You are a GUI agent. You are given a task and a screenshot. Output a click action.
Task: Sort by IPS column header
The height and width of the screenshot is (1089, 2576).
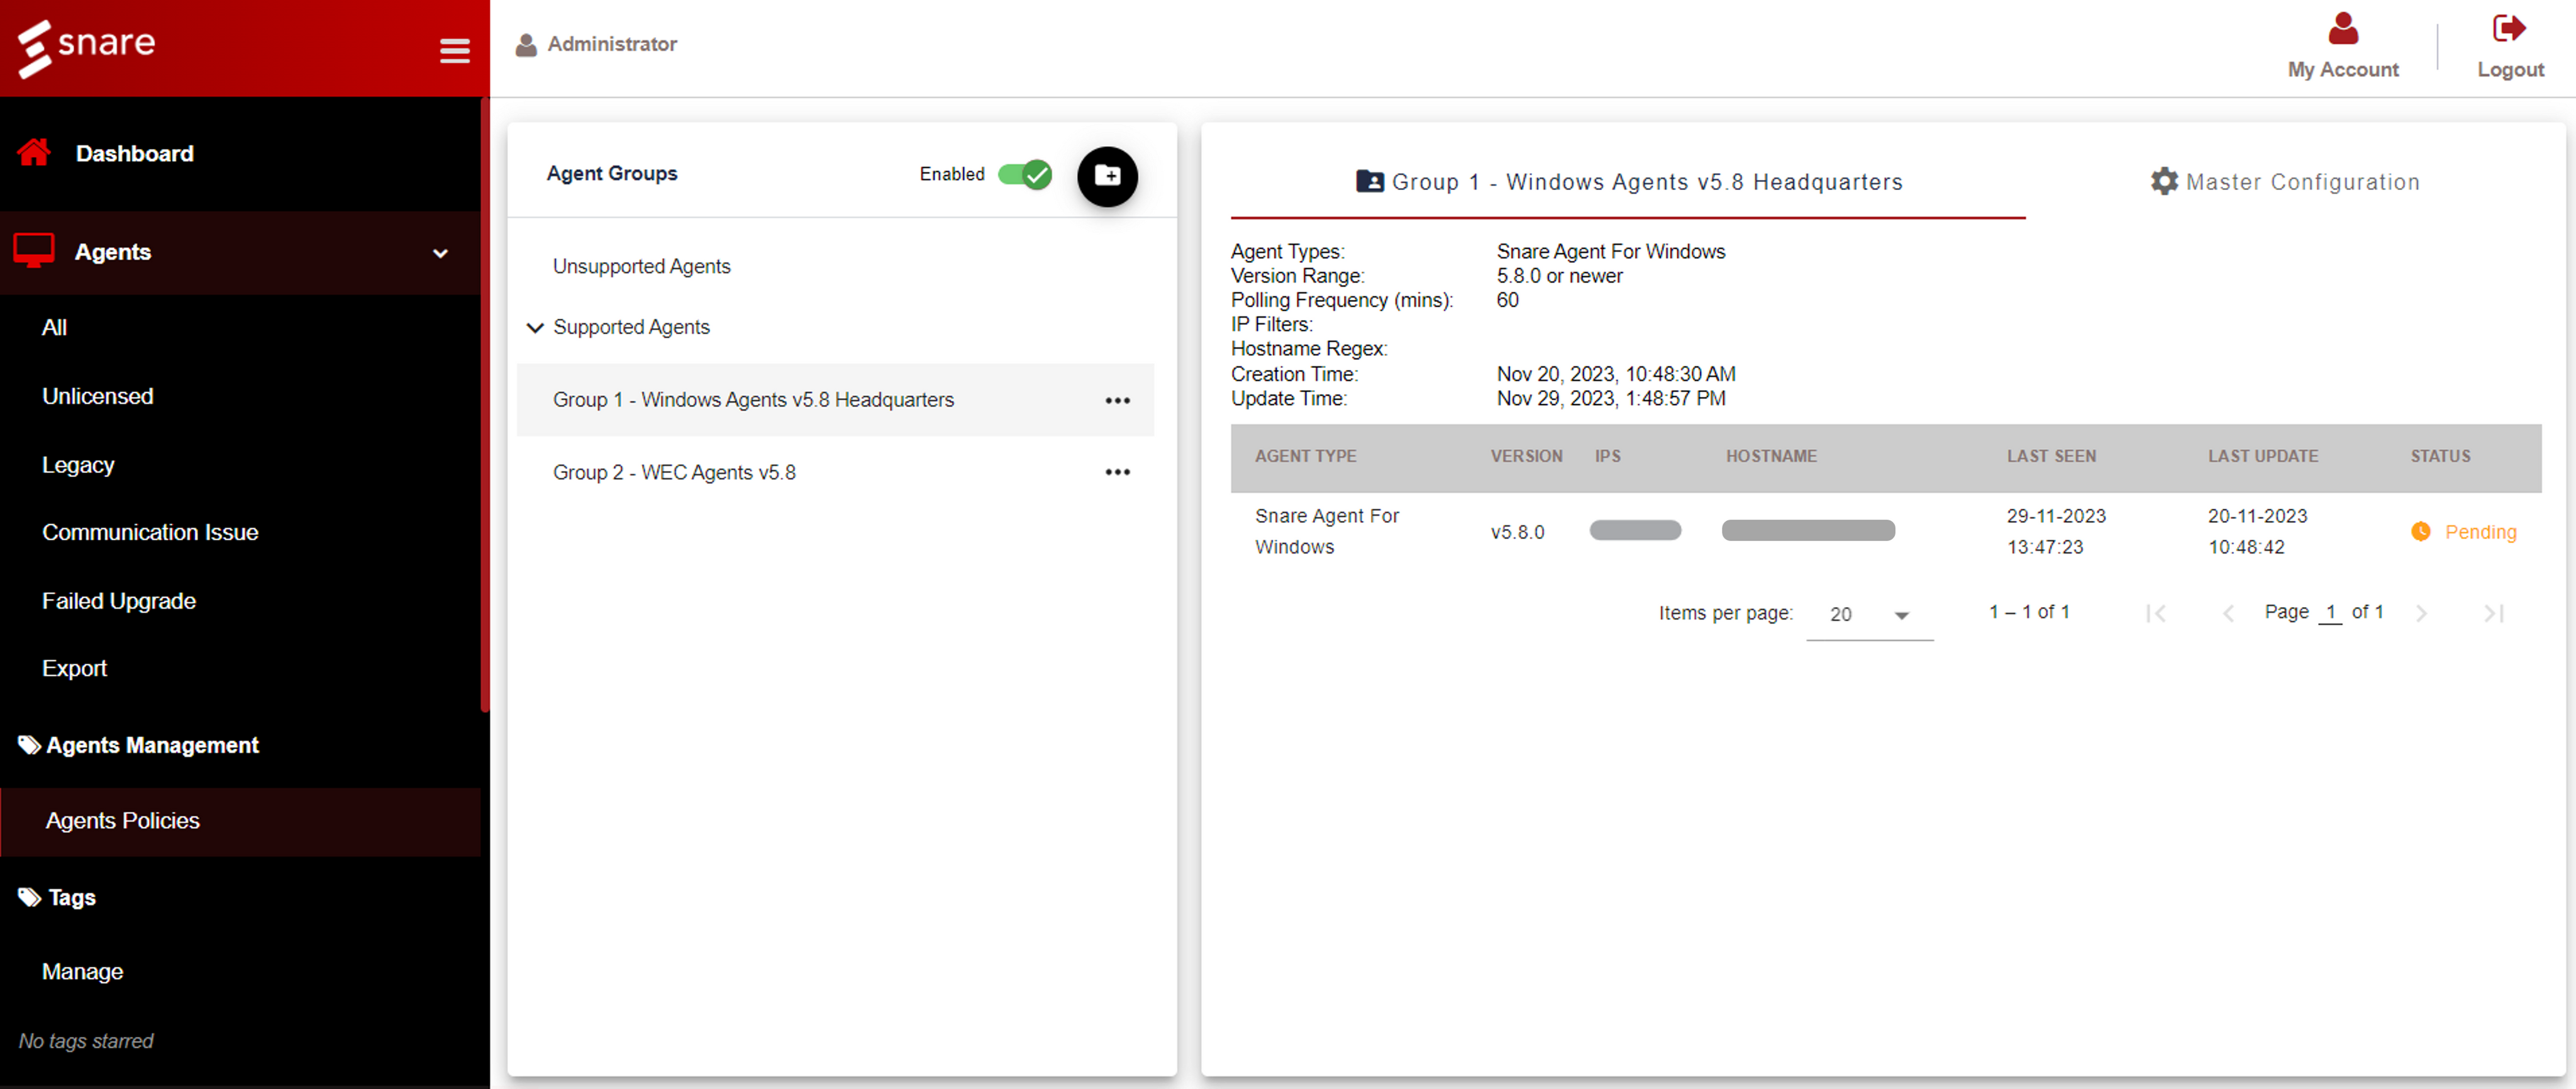[x=1607, y=456]
